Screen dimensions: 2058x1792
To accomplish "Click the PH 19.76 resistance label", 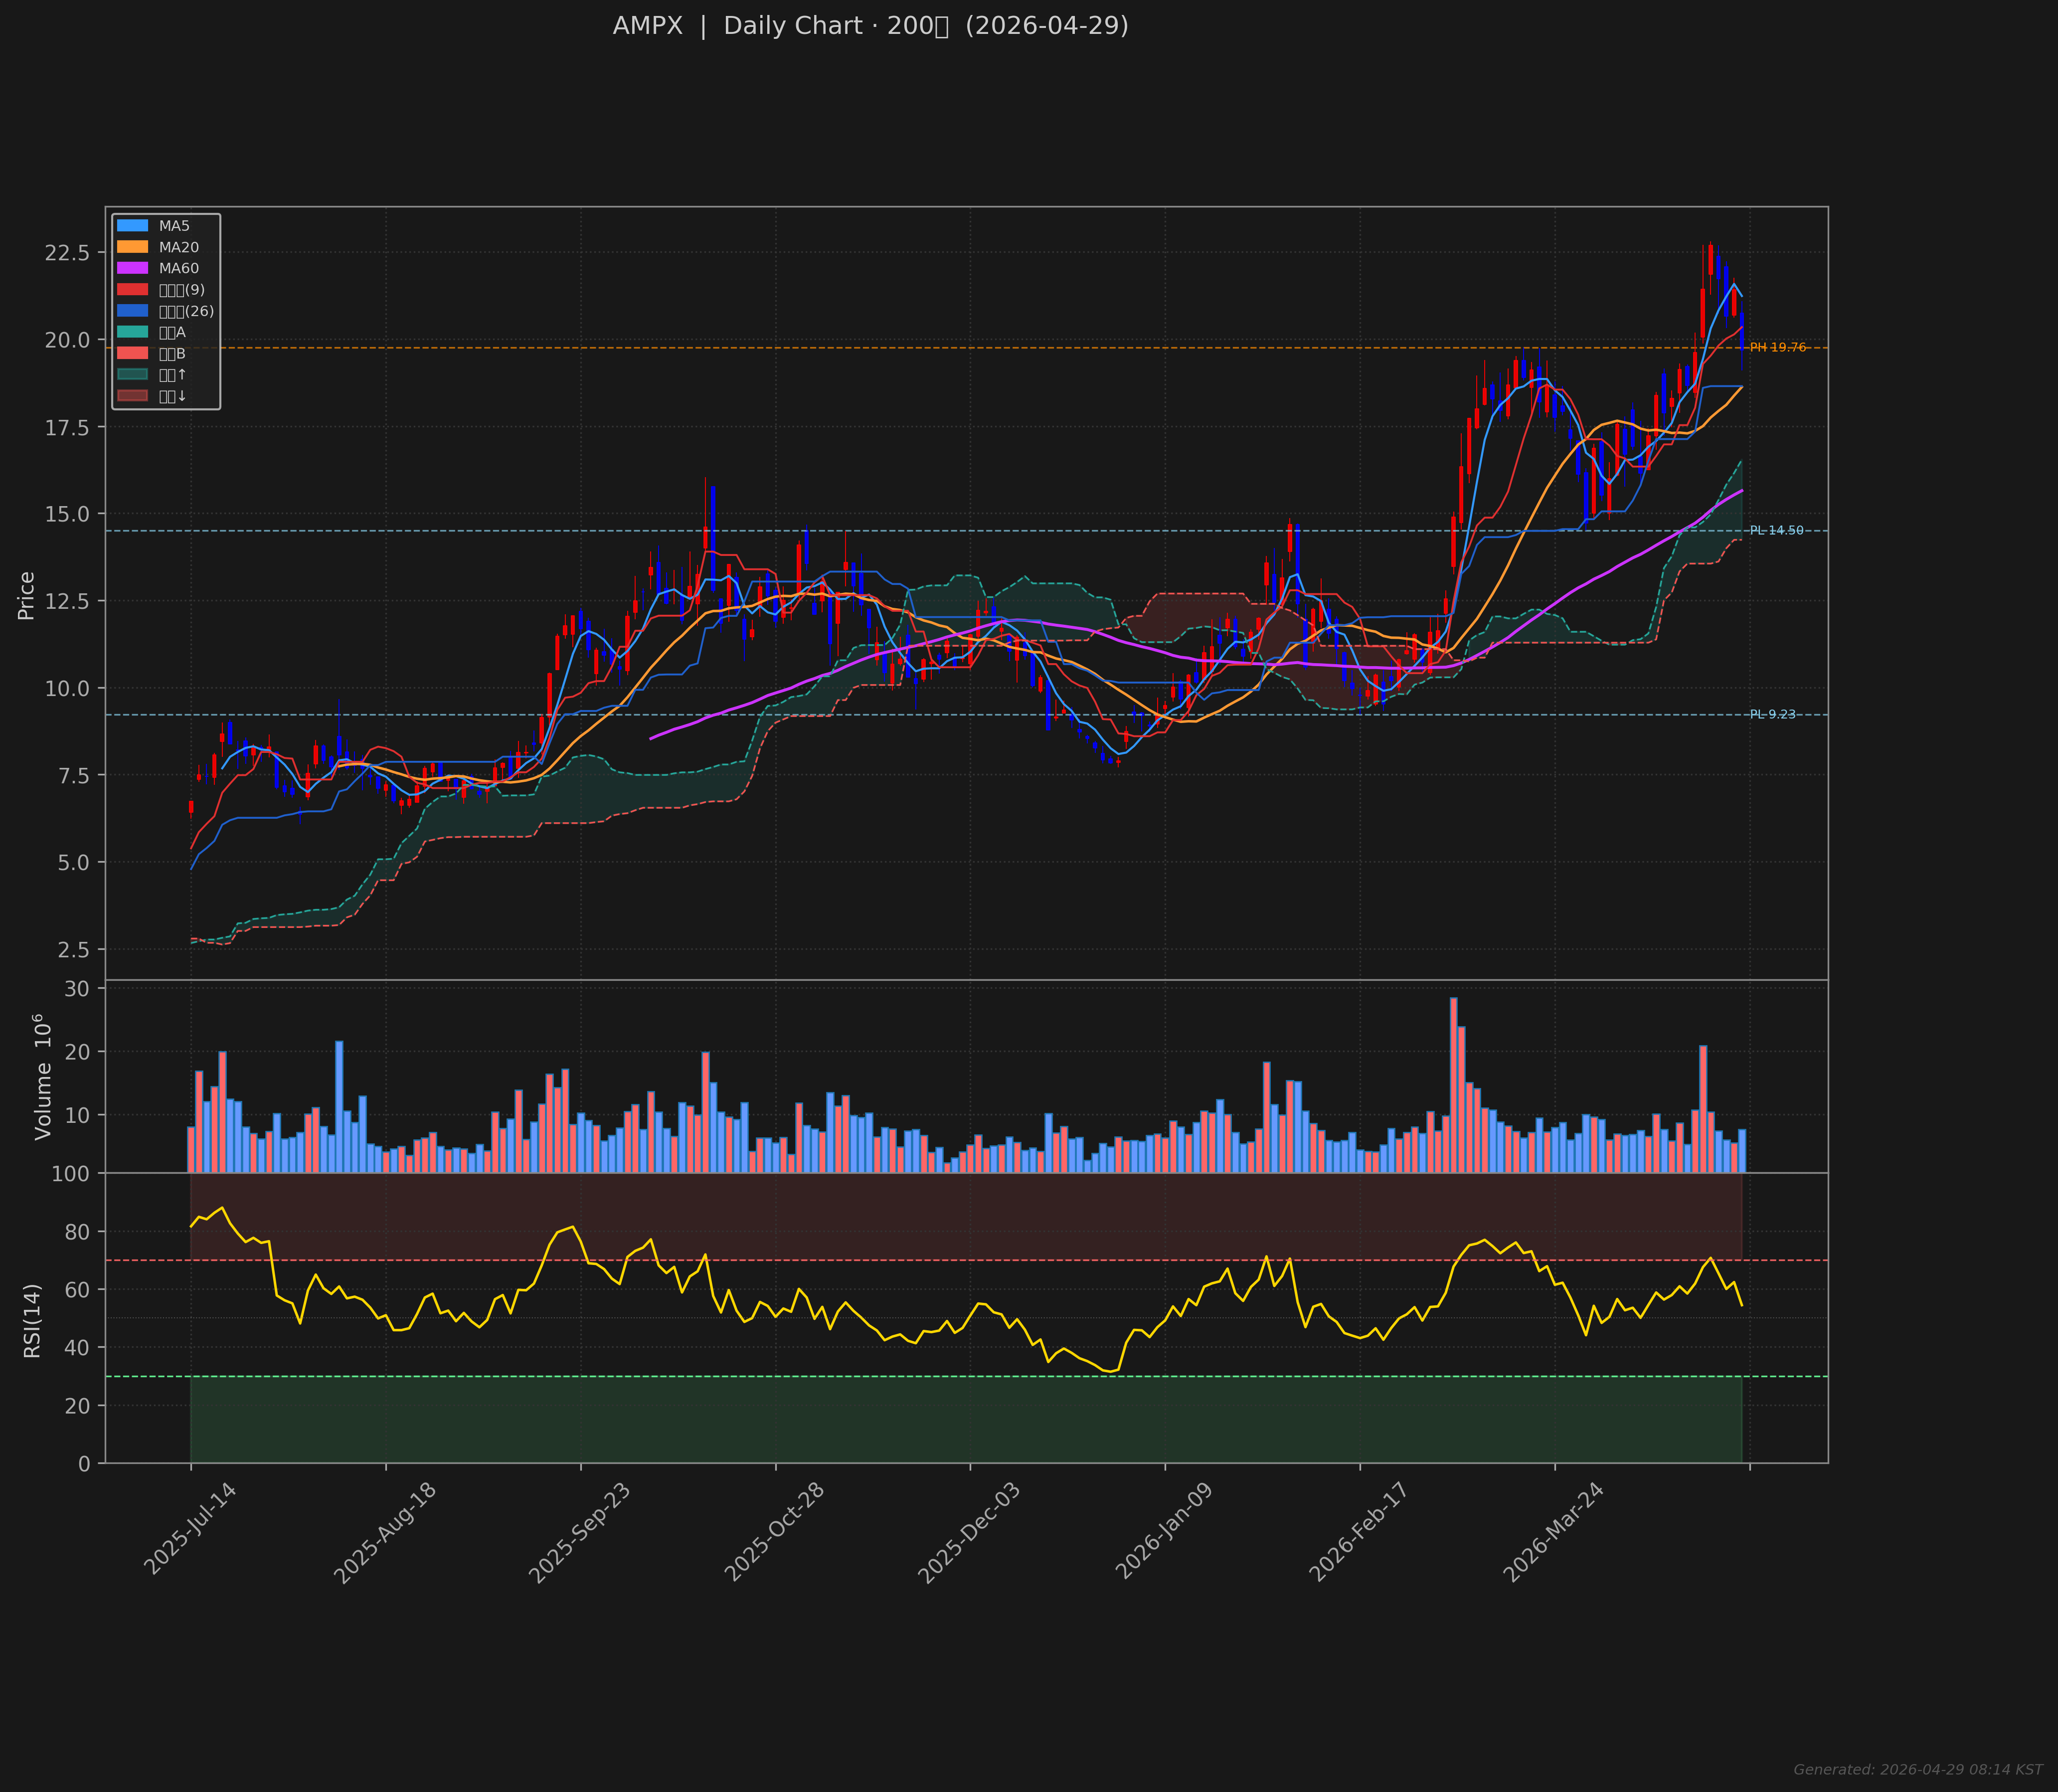I will (1777, 348).
